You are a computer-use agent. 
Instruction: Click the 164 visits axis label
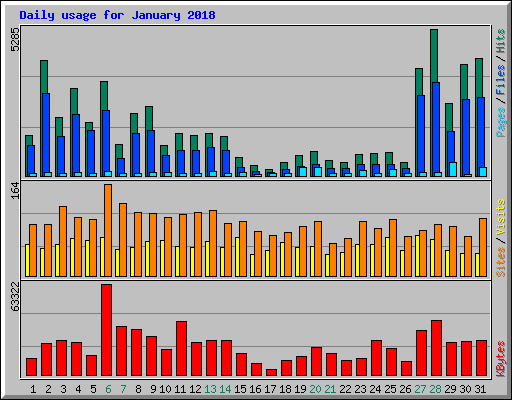[x=15, y=191]
